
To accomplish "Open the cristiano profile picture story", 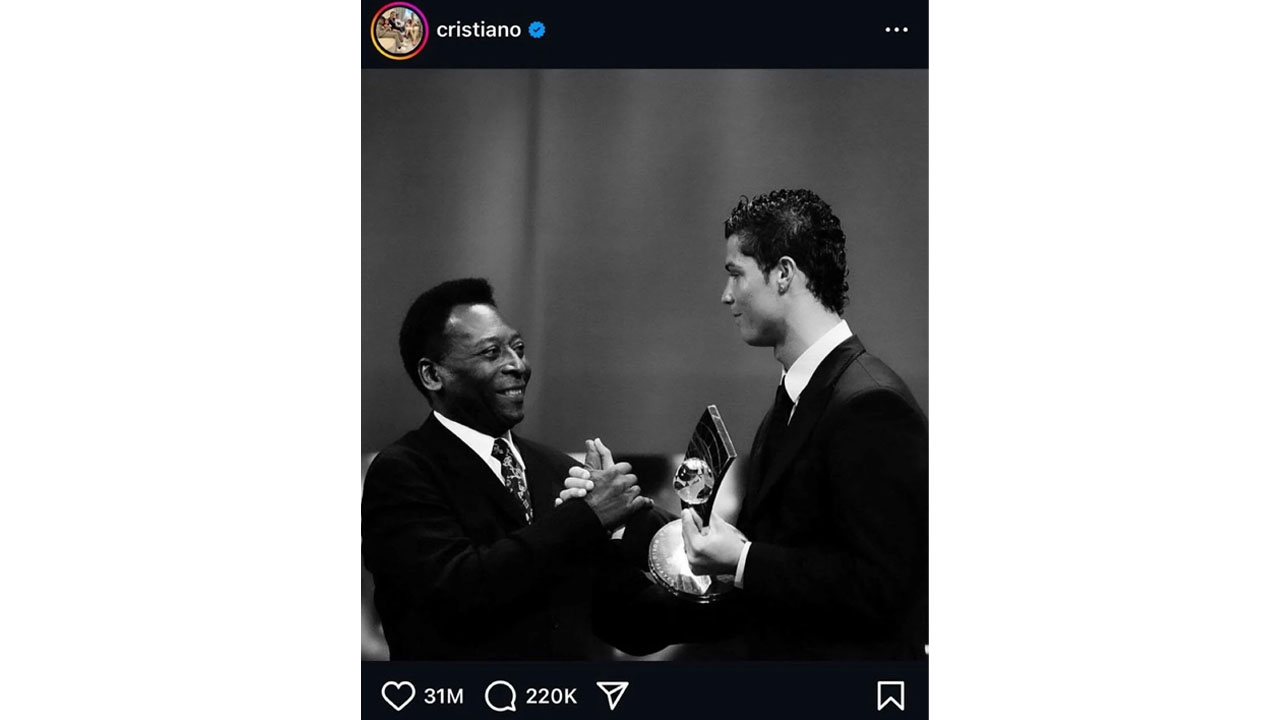I will point(399,30).
